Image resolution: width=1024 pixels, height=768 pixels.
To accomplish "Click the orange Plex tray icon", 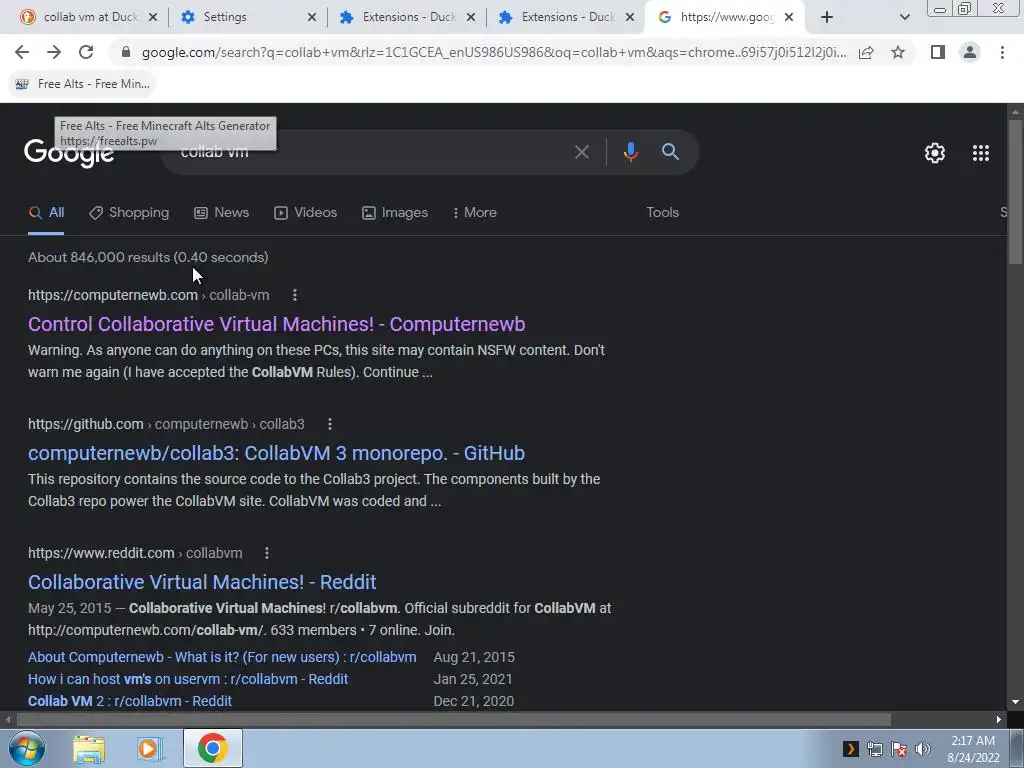I will tap(850, 749).
